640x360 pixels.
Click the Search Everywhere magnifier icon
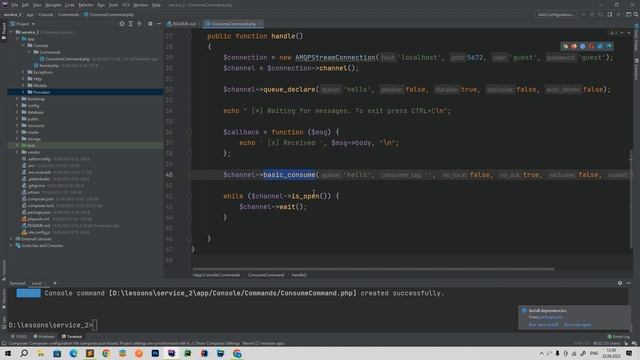pyautogui.click(x=636, y=14)
